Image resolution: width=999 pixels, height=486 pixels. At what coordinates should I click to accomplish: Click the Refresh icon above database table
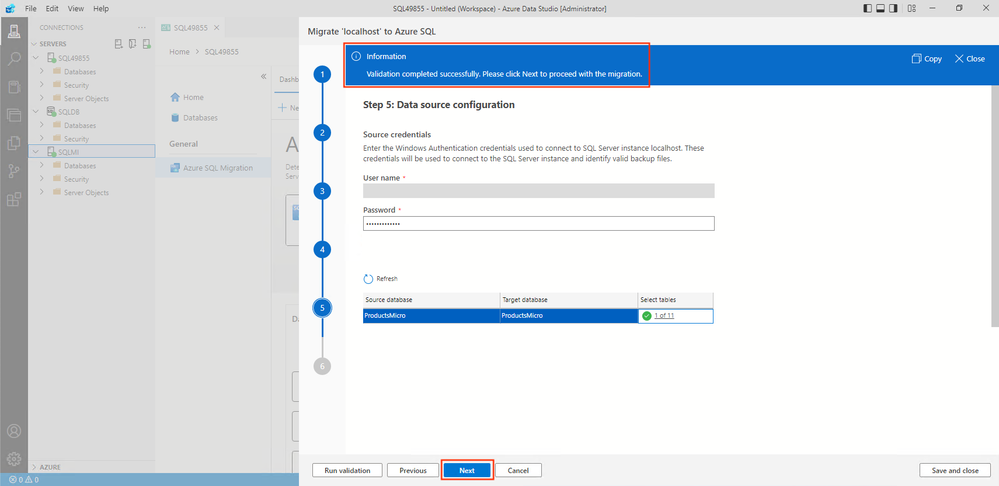coord(368,279)
